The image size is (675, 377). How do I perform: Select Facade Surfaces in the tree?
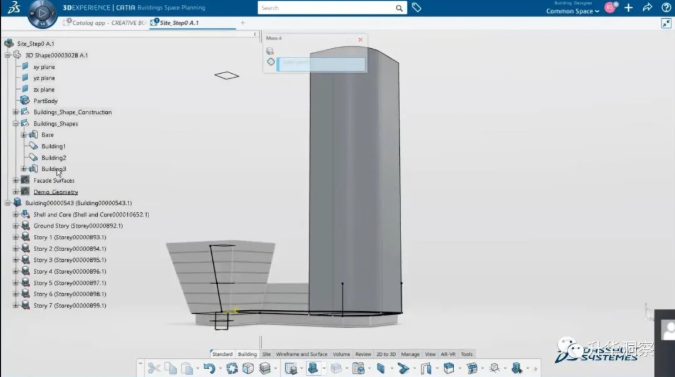[x=54, y=180]
